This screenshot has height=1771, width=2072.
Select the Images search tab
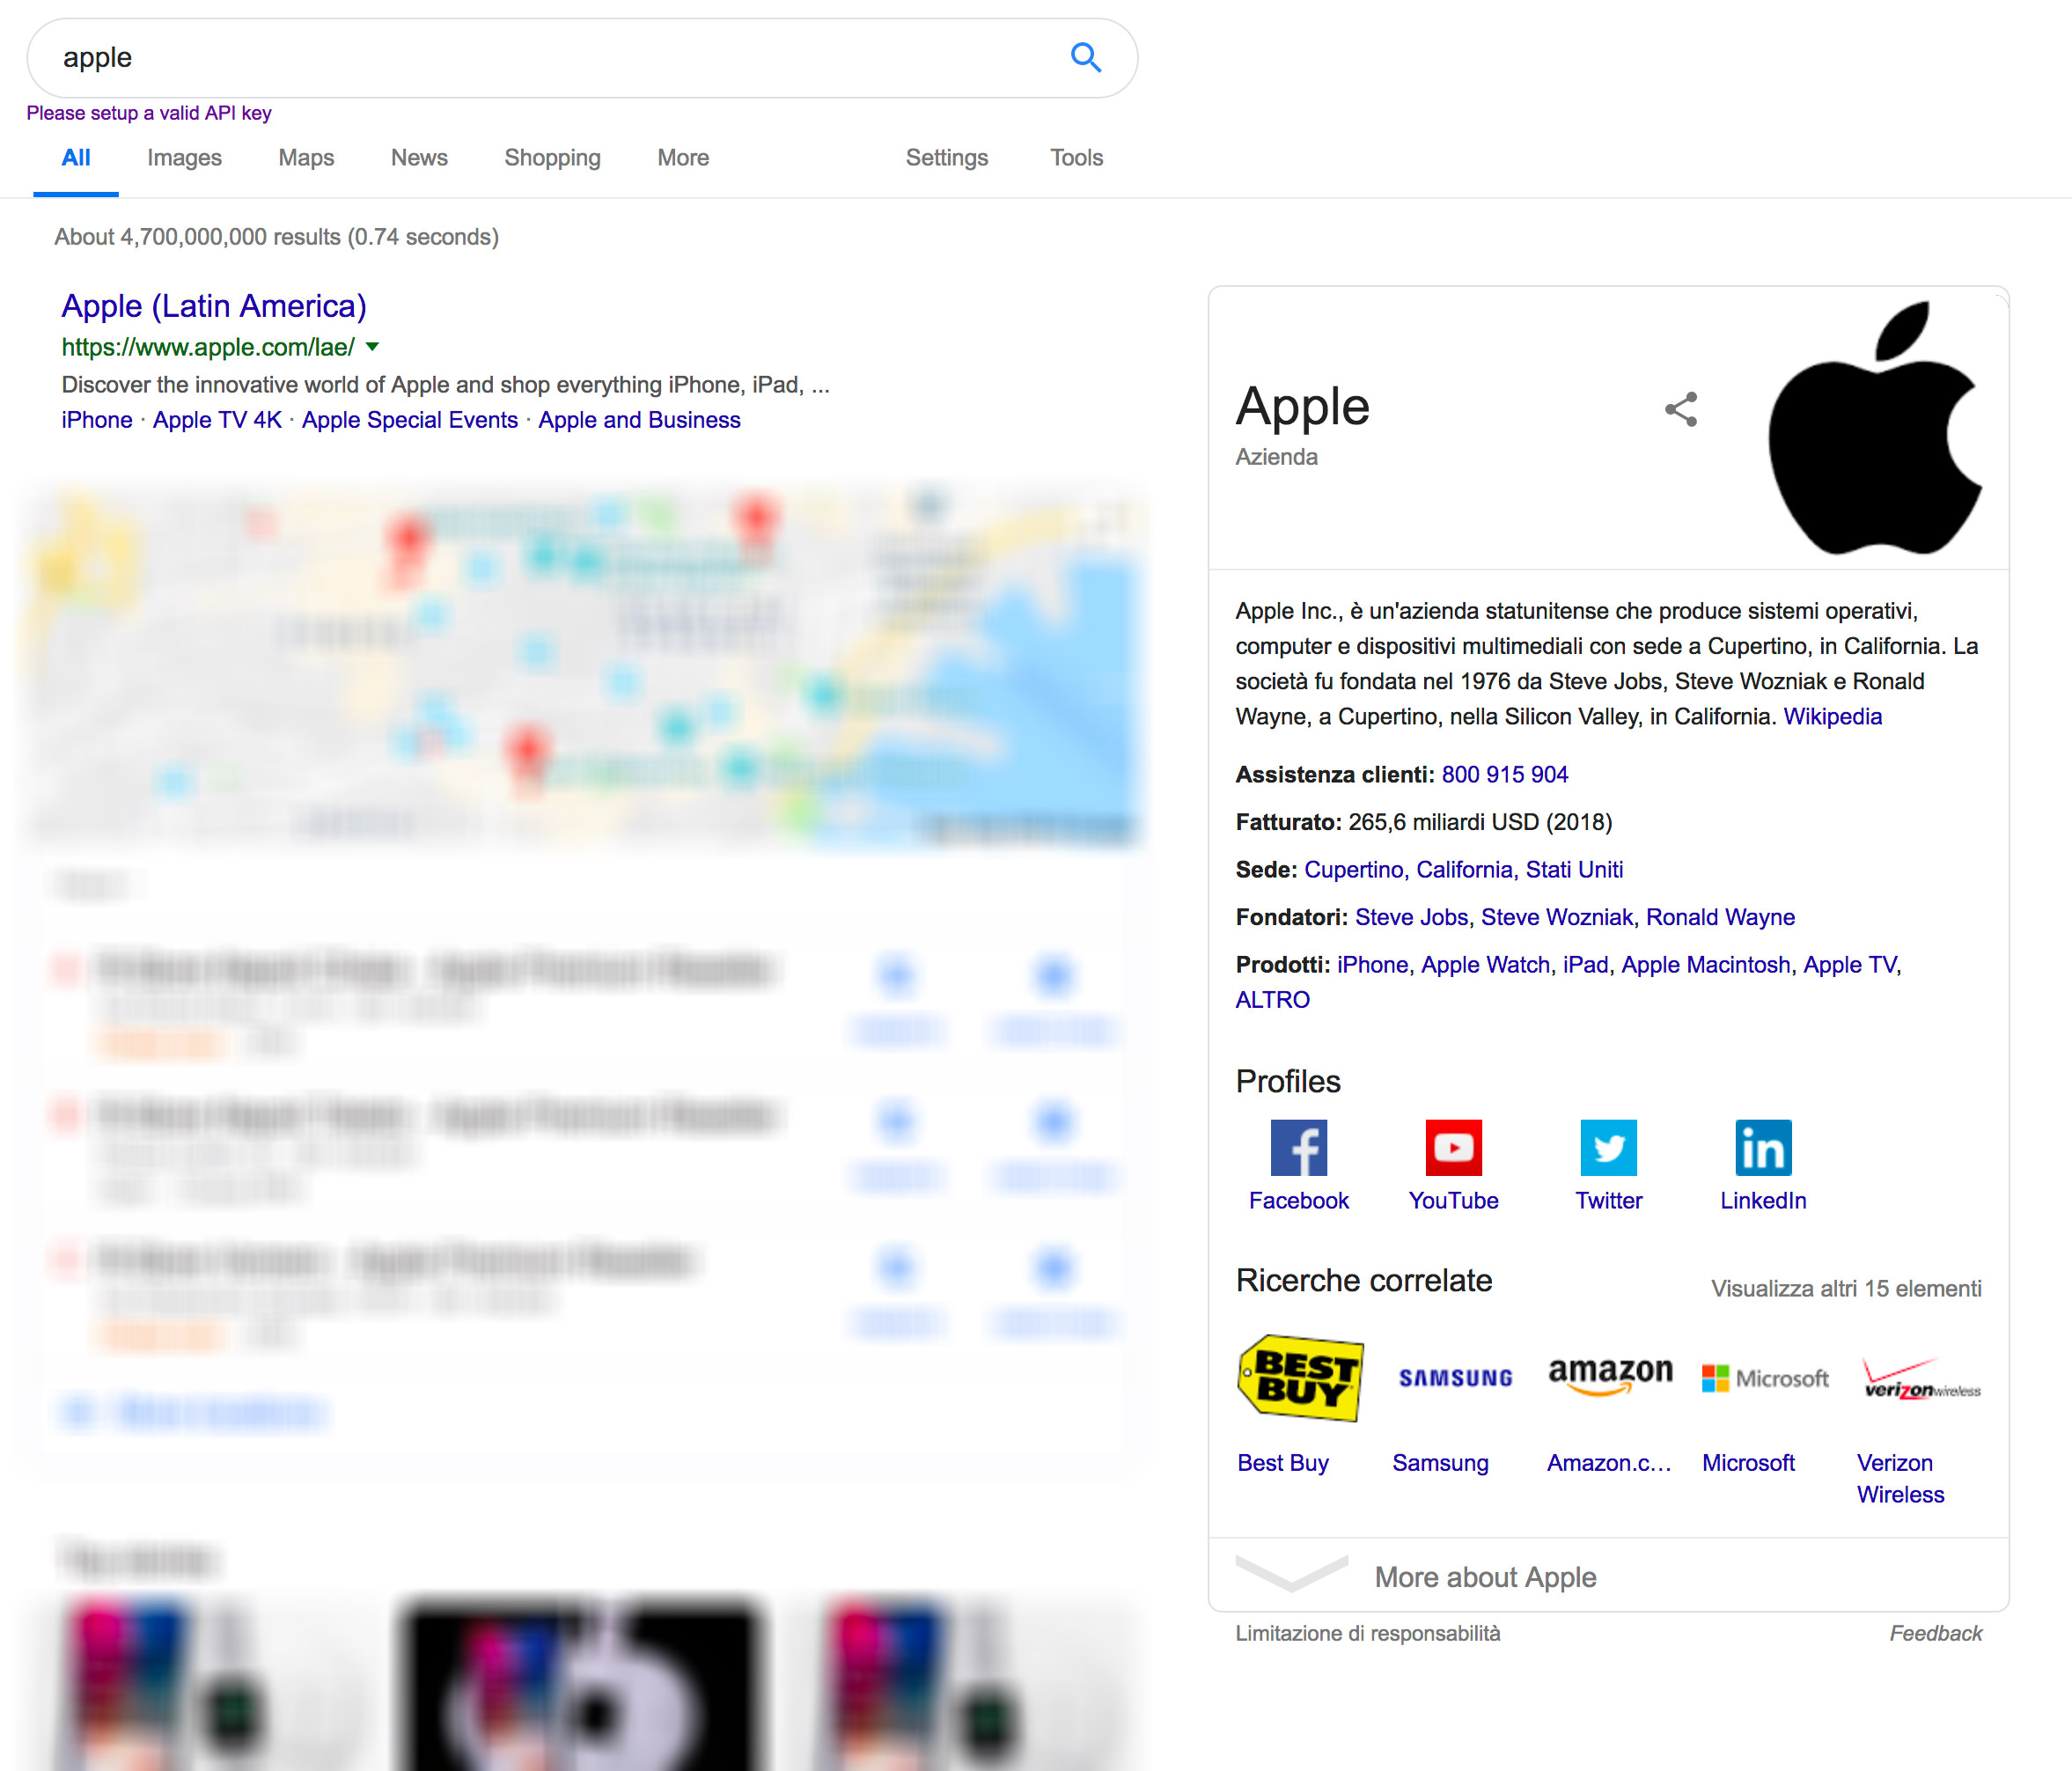click(185, 157)
